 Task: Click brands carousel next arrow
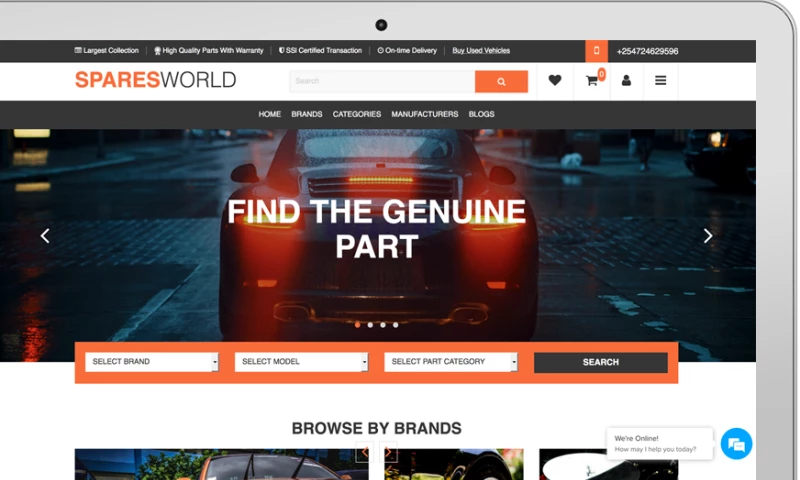[388, 452]
